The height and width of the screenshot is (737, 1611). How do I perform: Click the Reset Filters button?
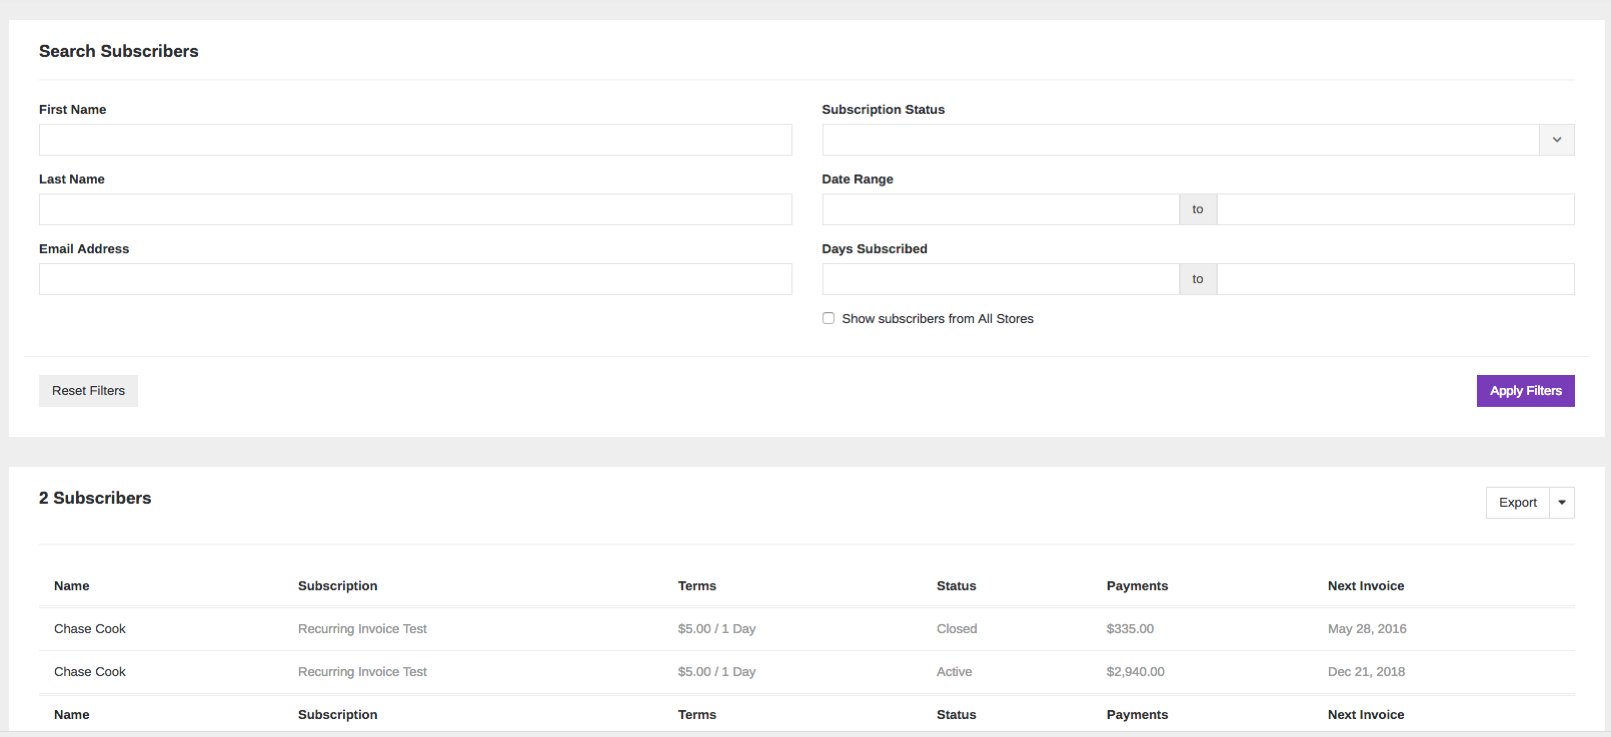click(88, 391)
